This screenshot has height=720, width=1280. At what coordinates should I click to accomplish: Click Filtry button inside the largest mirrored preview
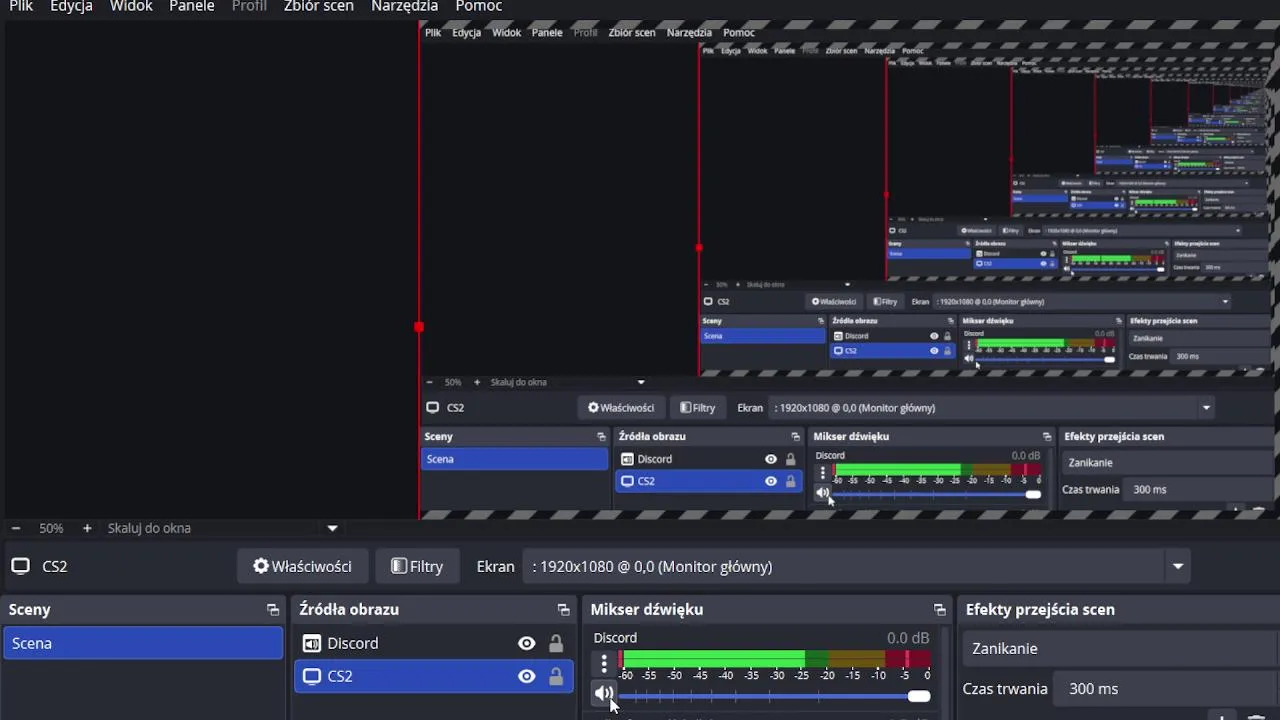697,407
